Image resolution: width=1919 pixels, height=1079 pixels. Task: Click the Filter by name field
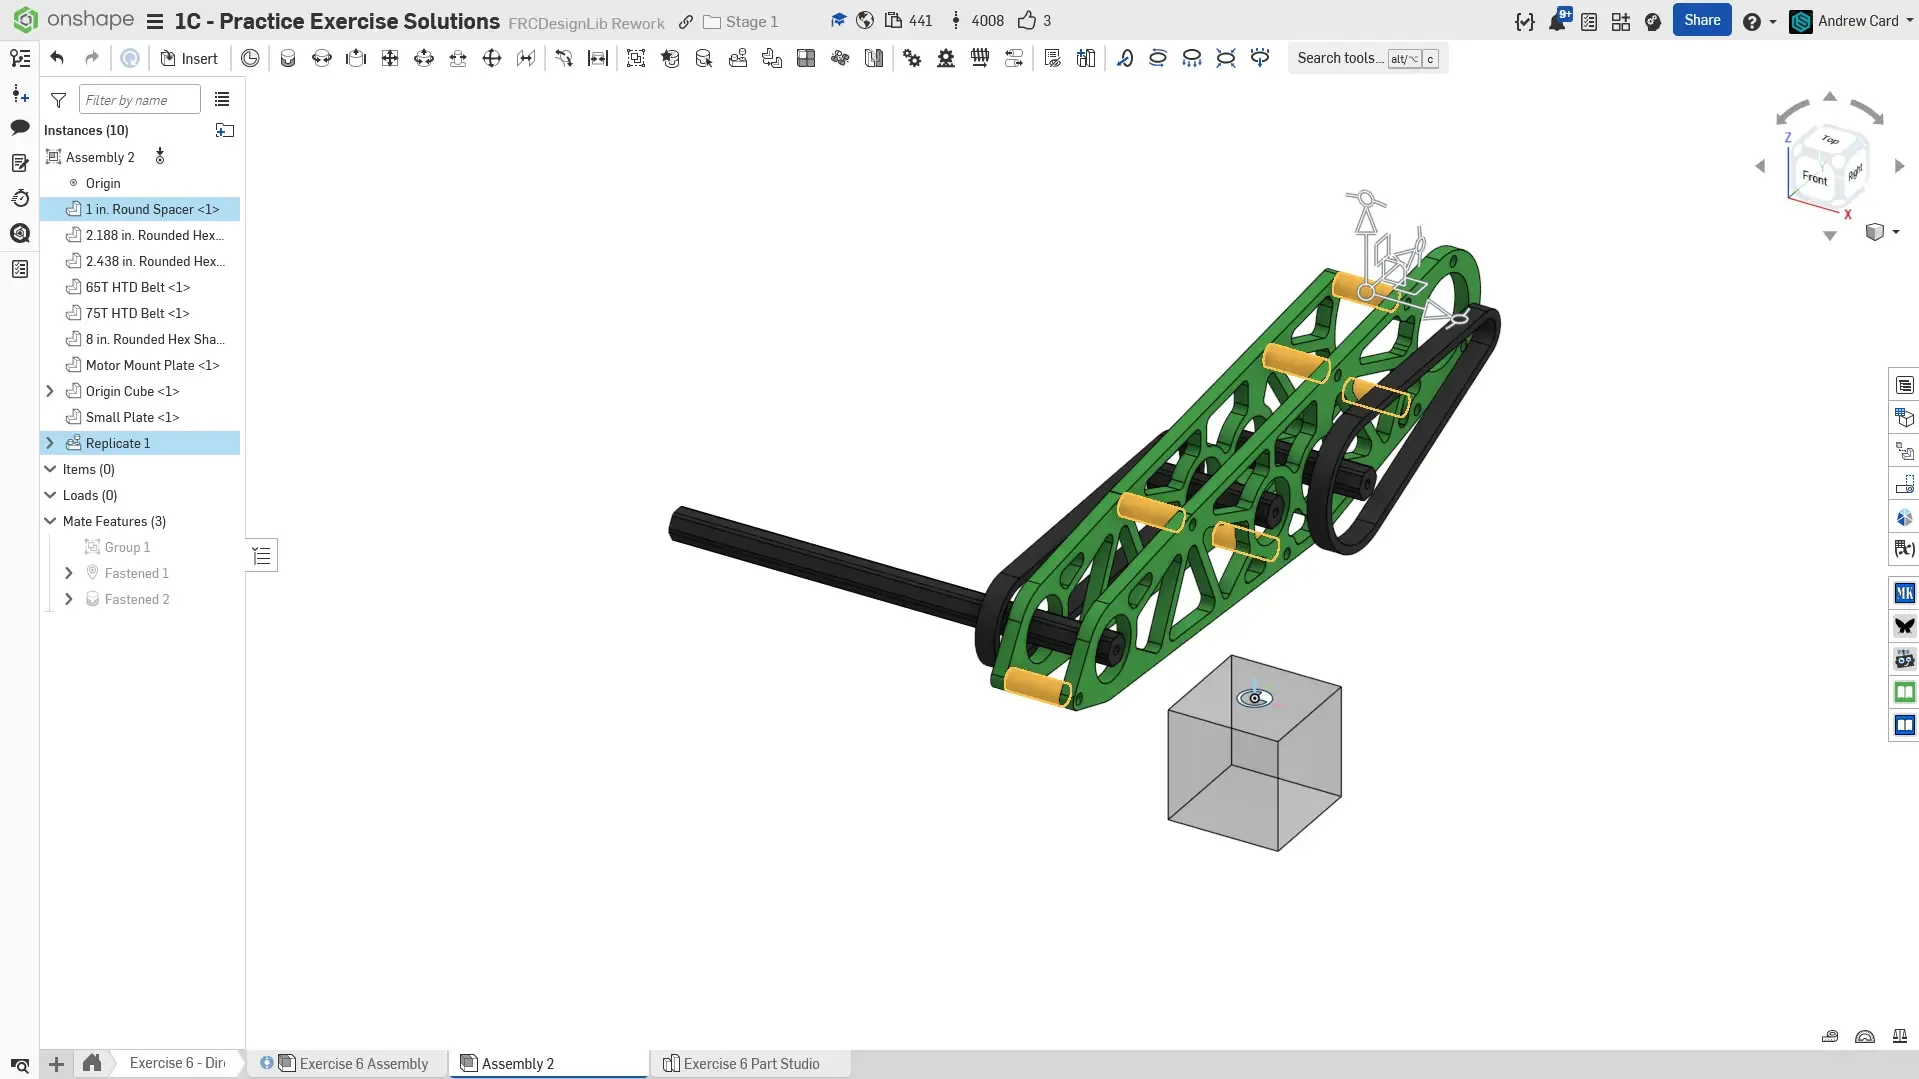pyautogui.click(x=139, y=100)
